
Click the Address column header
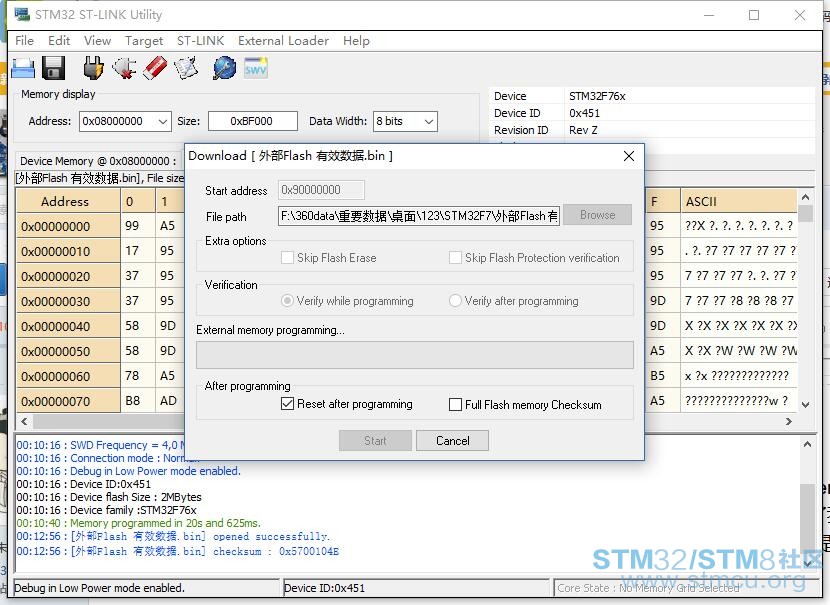(x=68, y=201)
